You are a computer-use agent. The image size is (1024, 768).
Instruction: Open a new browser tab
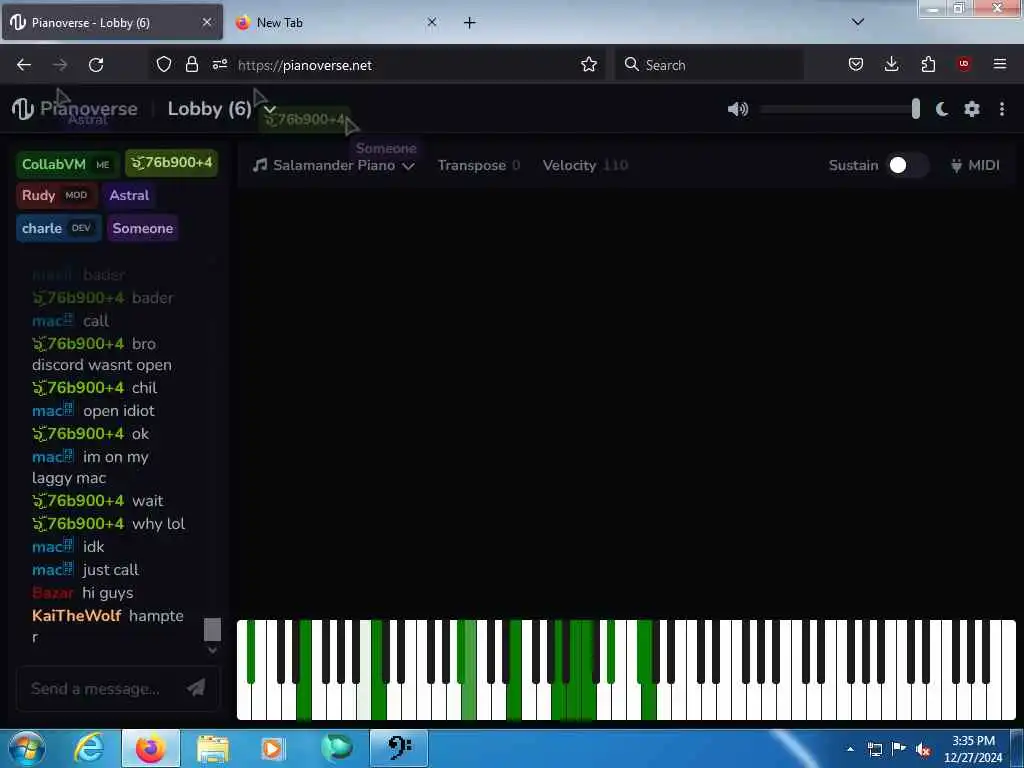[470, 23]
